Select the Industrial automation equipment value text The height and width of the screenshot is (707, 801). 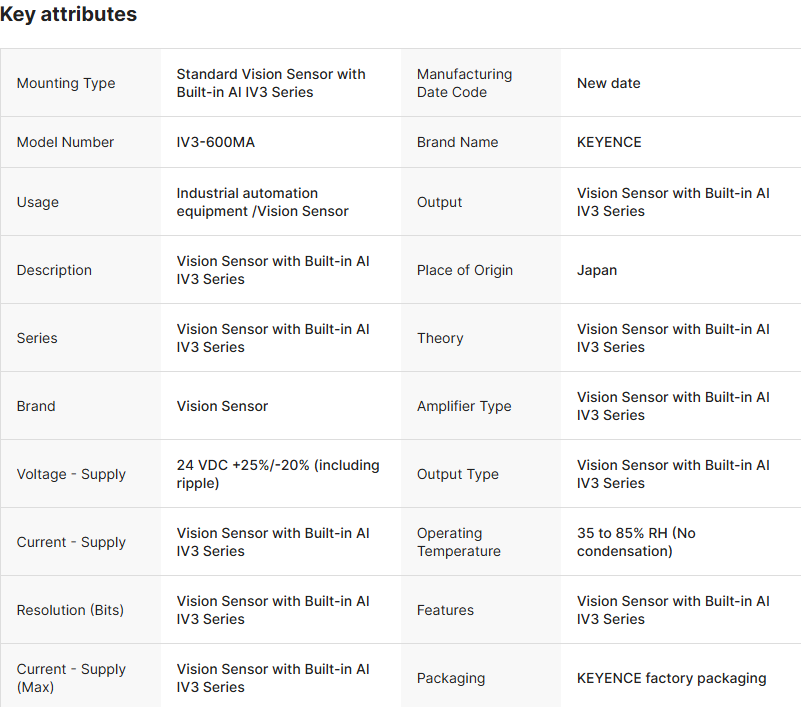coord(262,202)
